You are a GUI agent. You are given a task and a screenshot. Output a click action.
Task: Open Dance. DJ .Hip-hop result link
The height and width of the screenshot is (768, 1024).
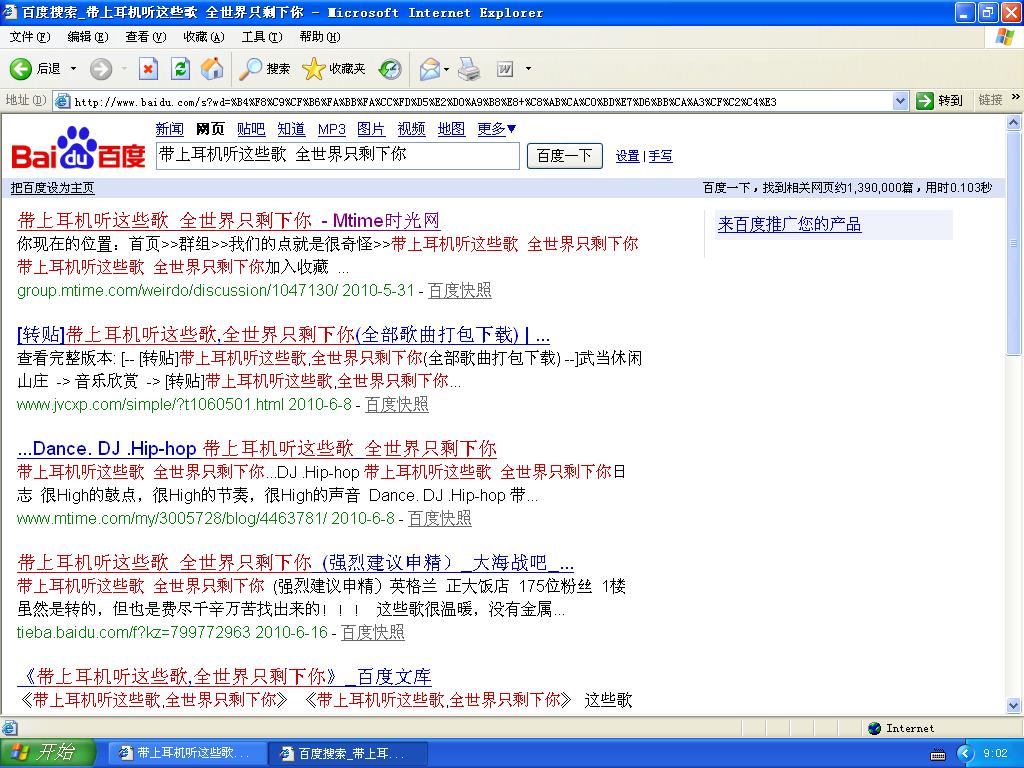coord(257,449)
